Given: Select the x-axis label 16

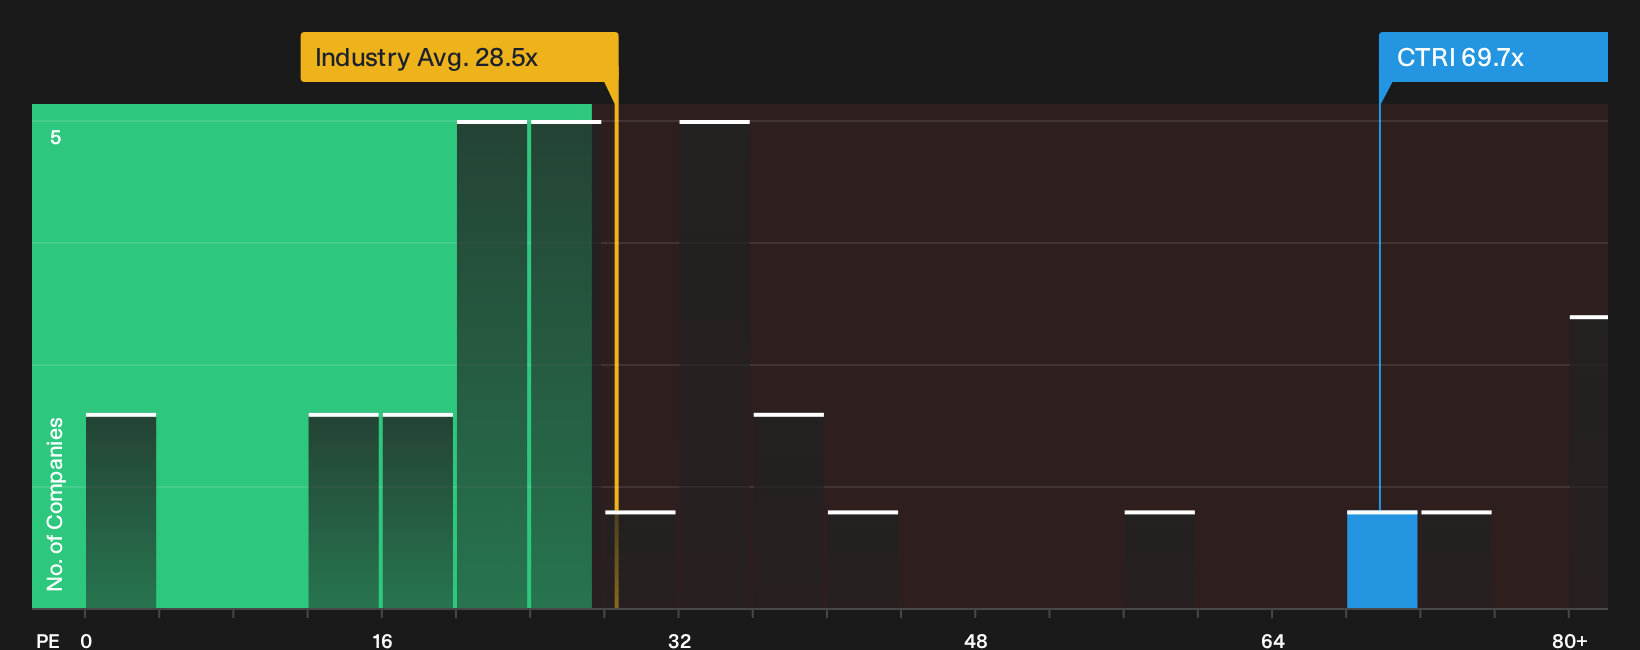Looking at the screenshot, I should click(x=382, y=641).
